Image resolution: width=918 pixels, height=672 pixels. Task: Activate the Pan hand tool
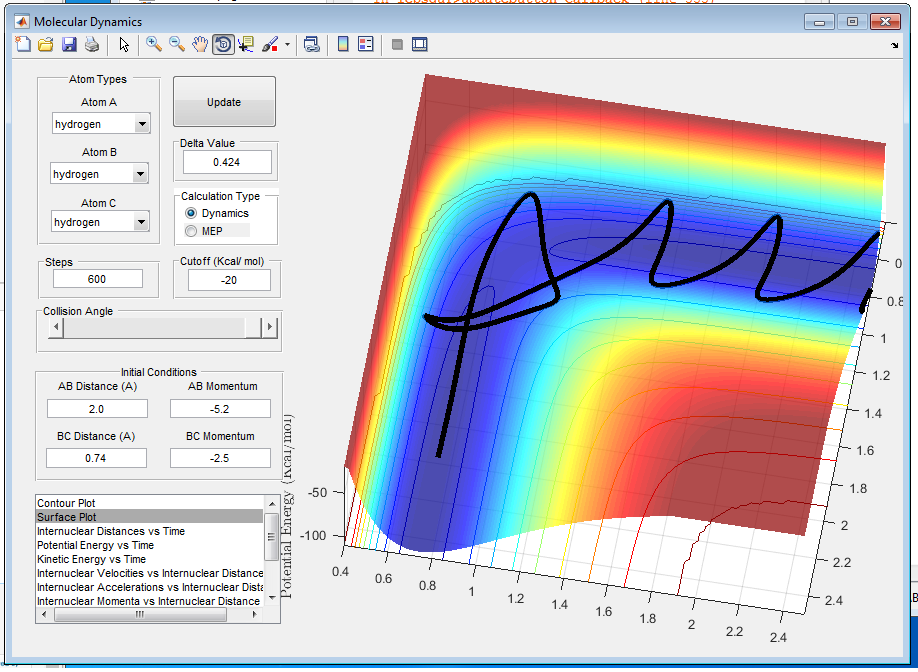point(200,44)
